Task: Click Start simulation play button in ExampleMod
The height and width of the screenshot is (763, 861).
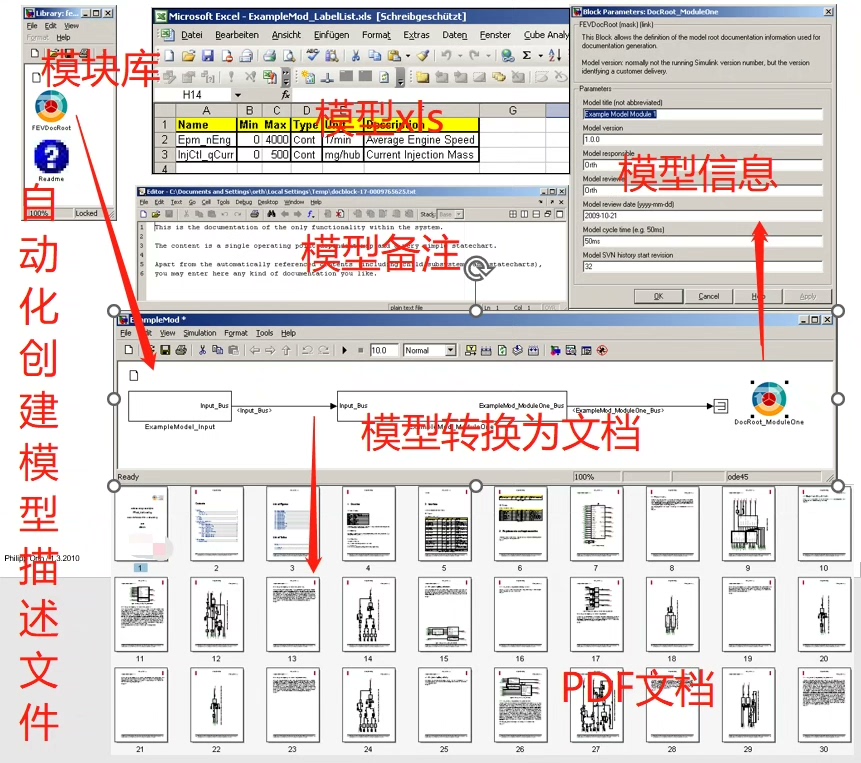Action: (x=344, y=350)
